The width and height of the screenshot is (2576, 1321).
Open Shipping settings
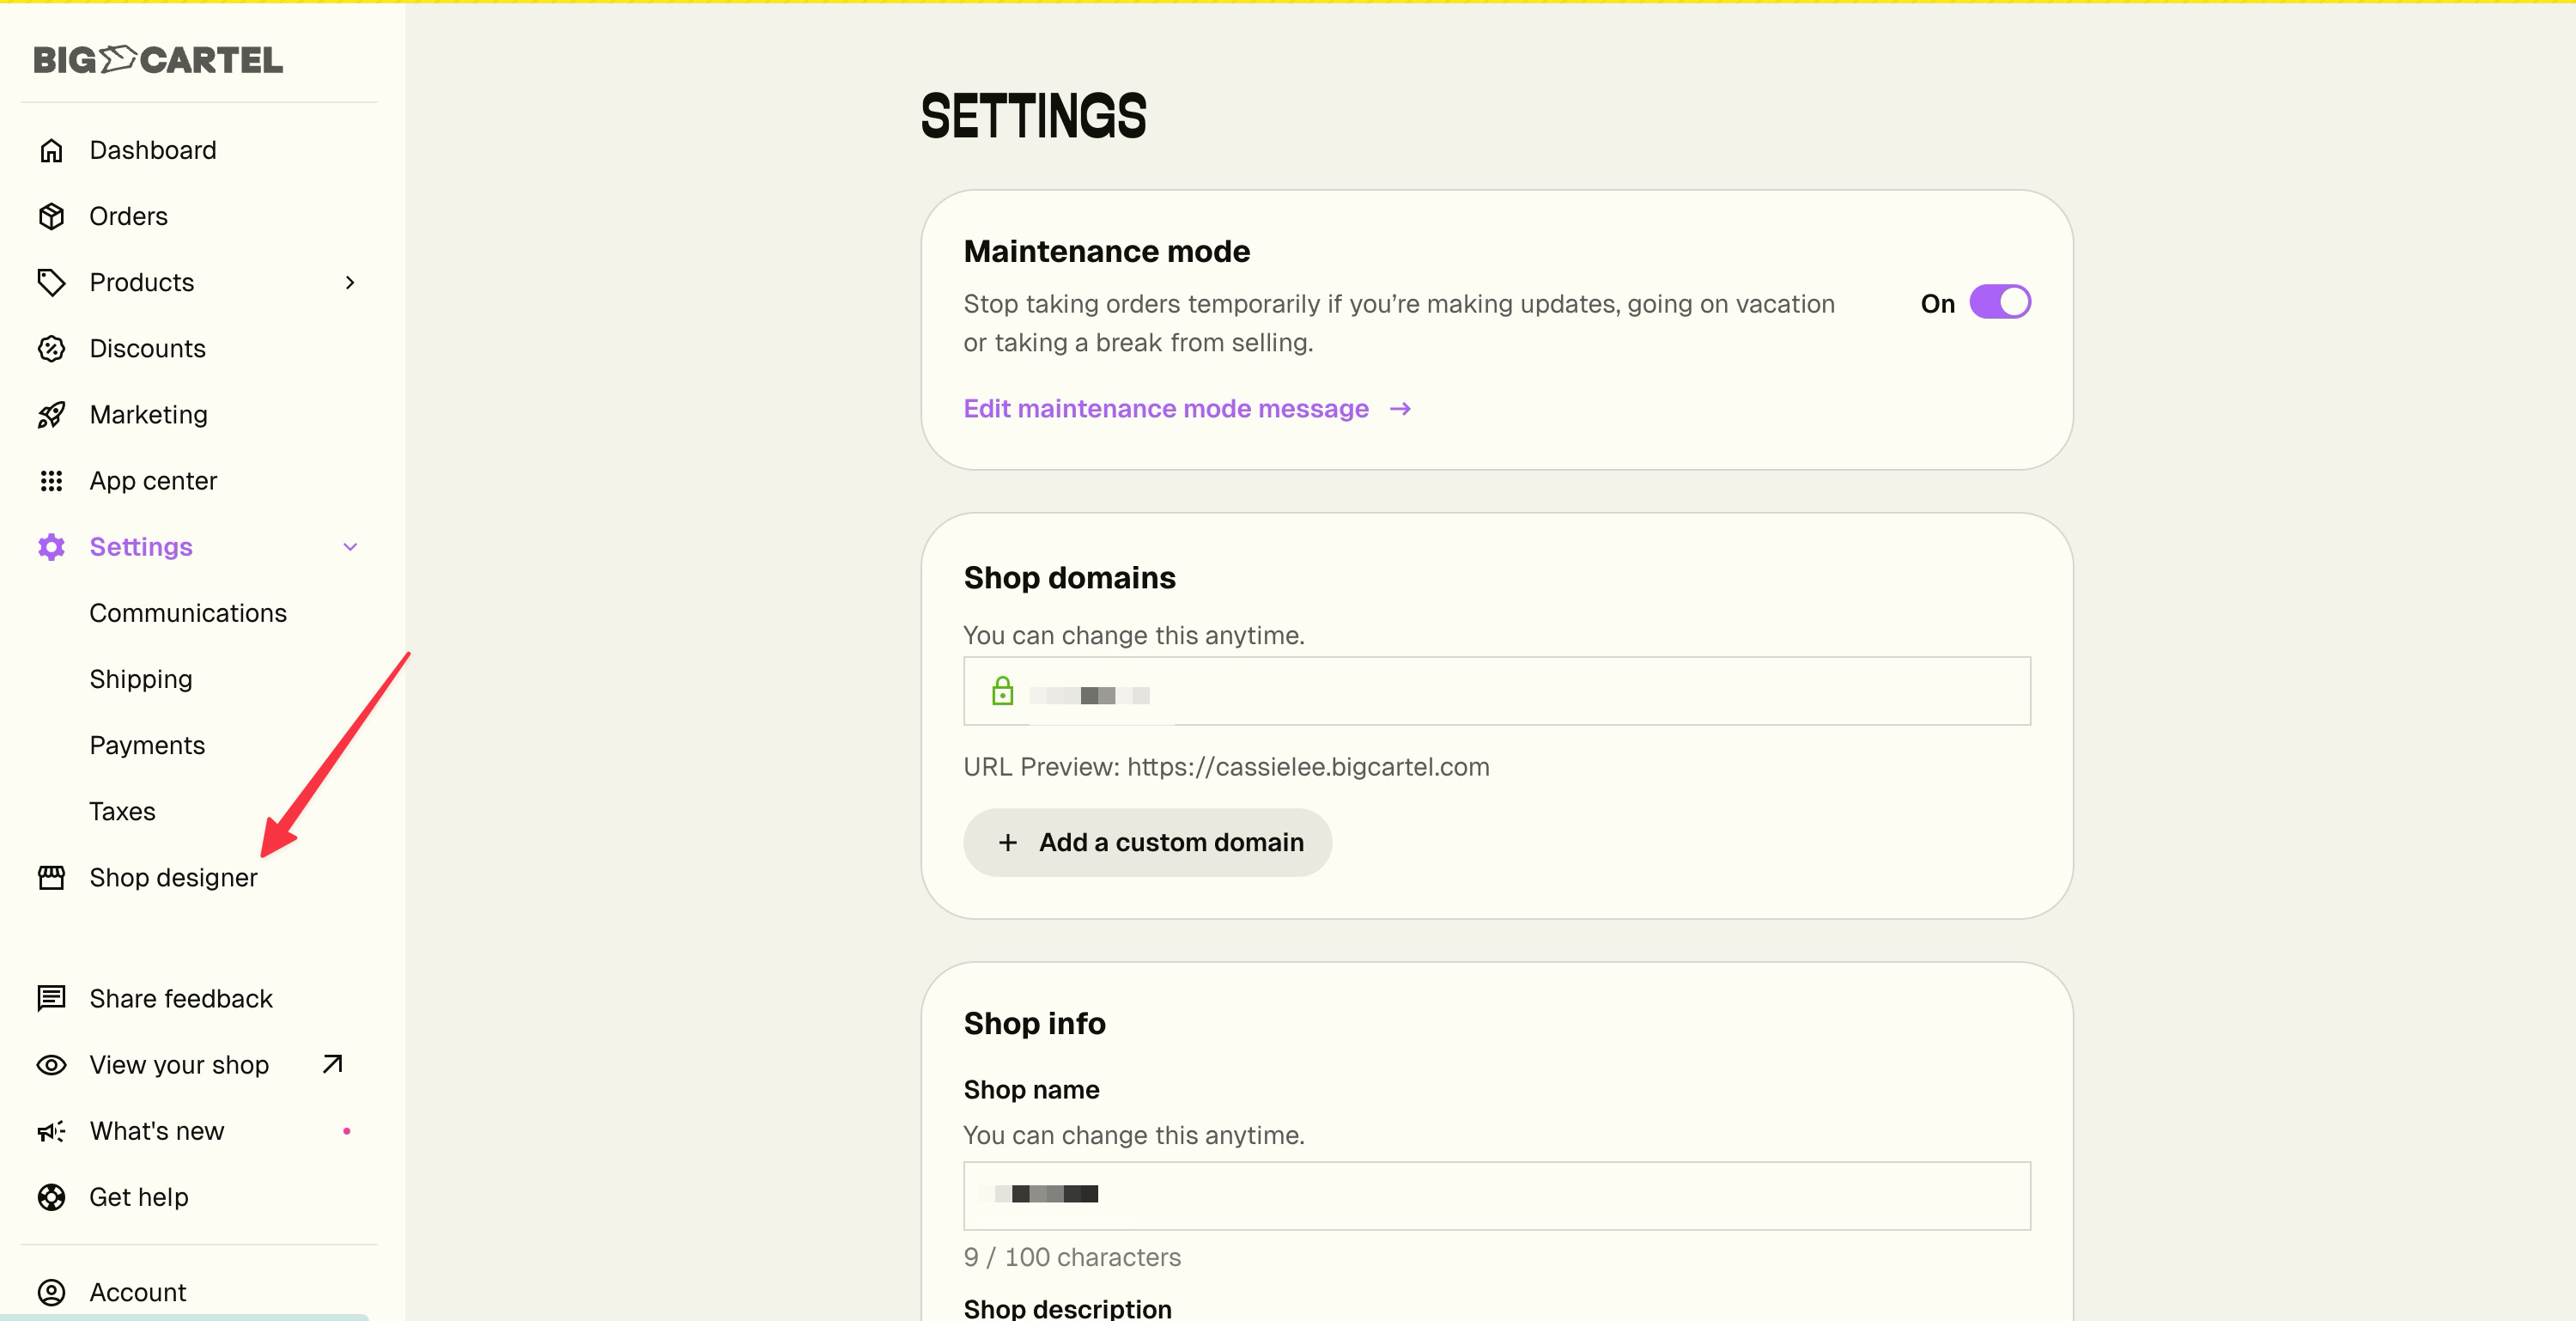pyautogui.click(x=141, y=679)
